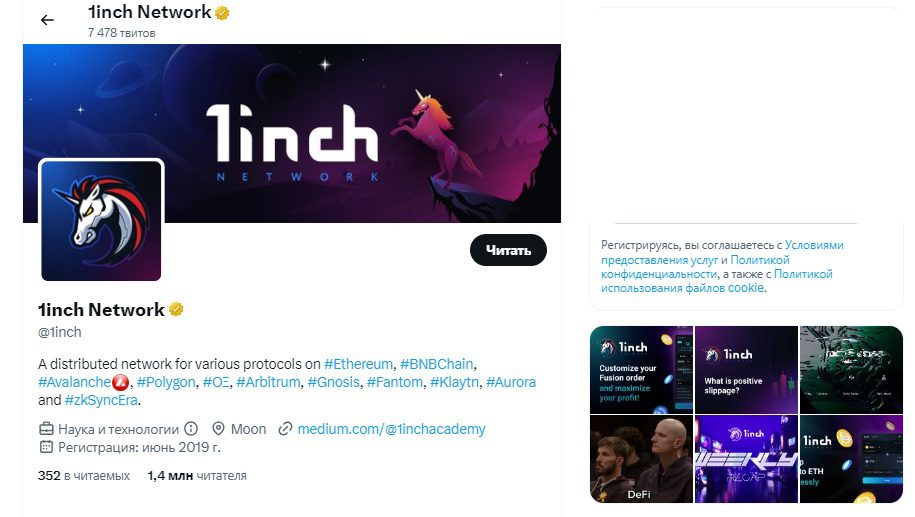Click the red Avalanche emoji icon
Image resolution: width=915 pixels, height=517 pixels.
120,383
